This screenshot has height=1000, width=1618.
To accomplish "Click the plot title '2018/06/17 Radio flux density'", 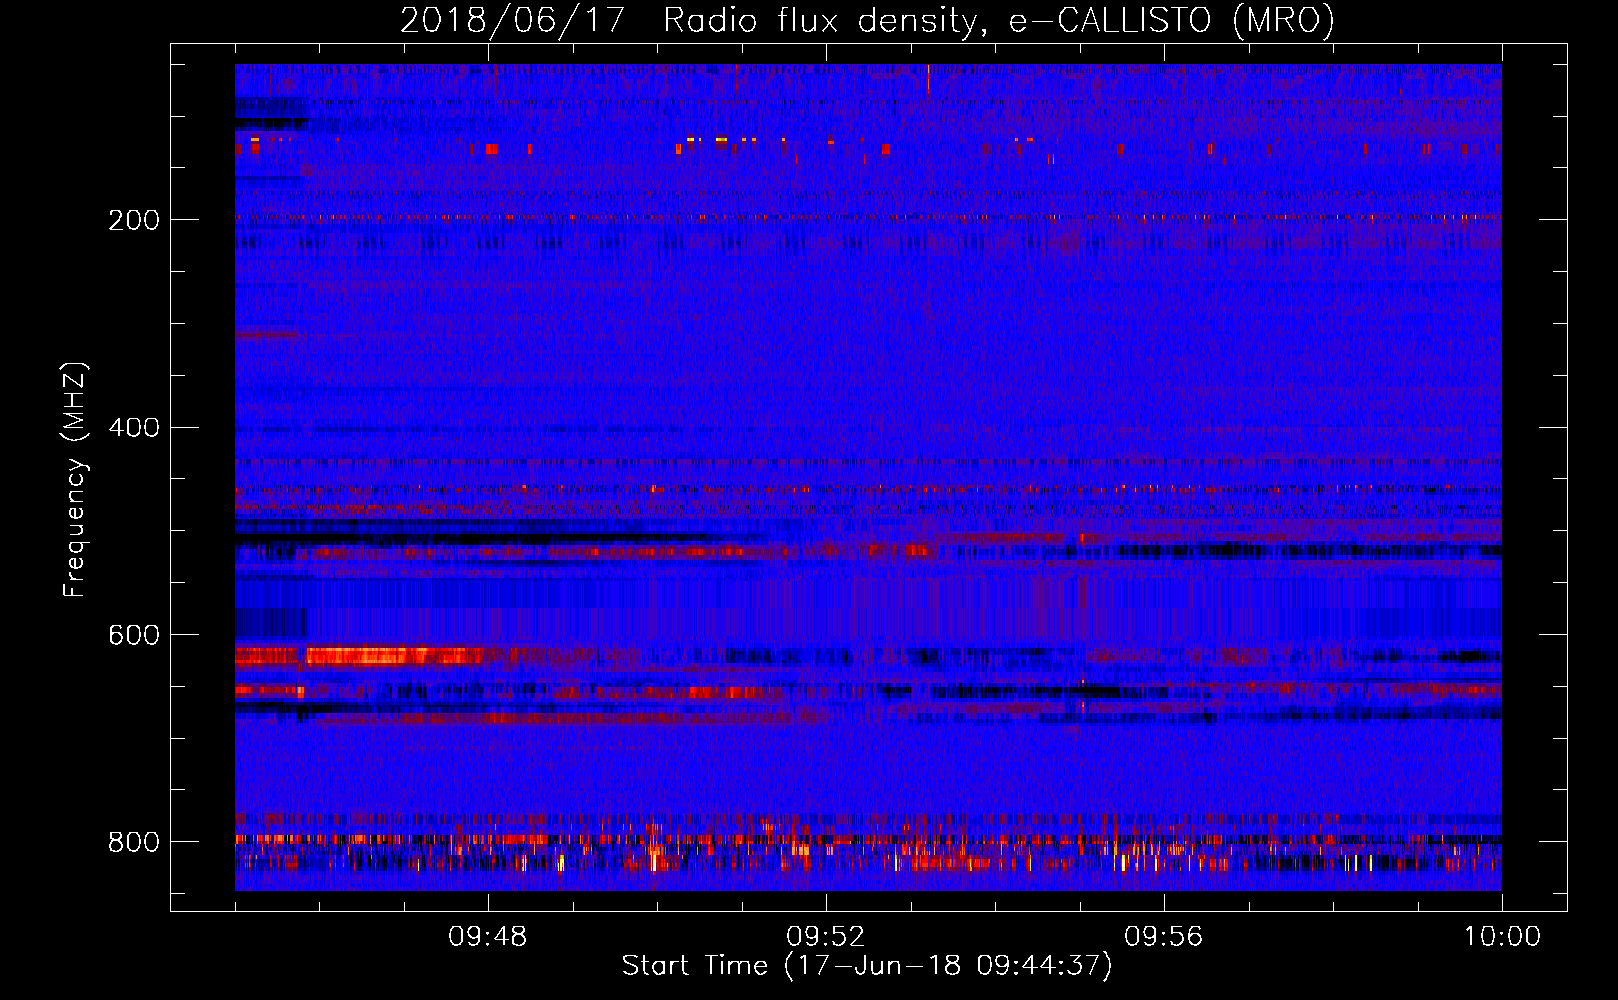I will [867, 20].
